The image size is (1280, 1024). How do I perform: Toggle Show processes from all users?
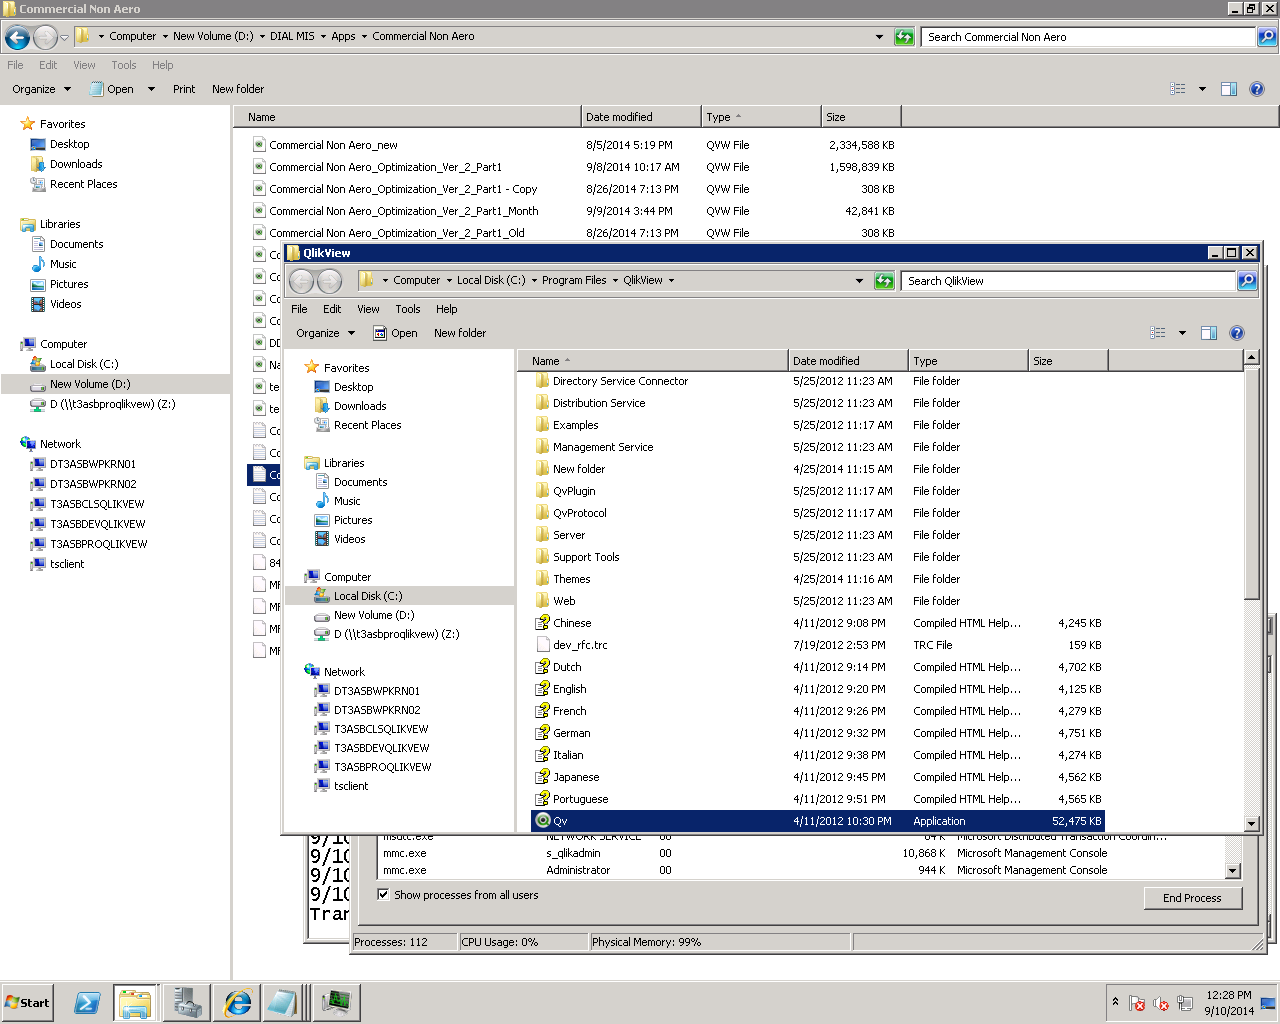click(383, 895)
